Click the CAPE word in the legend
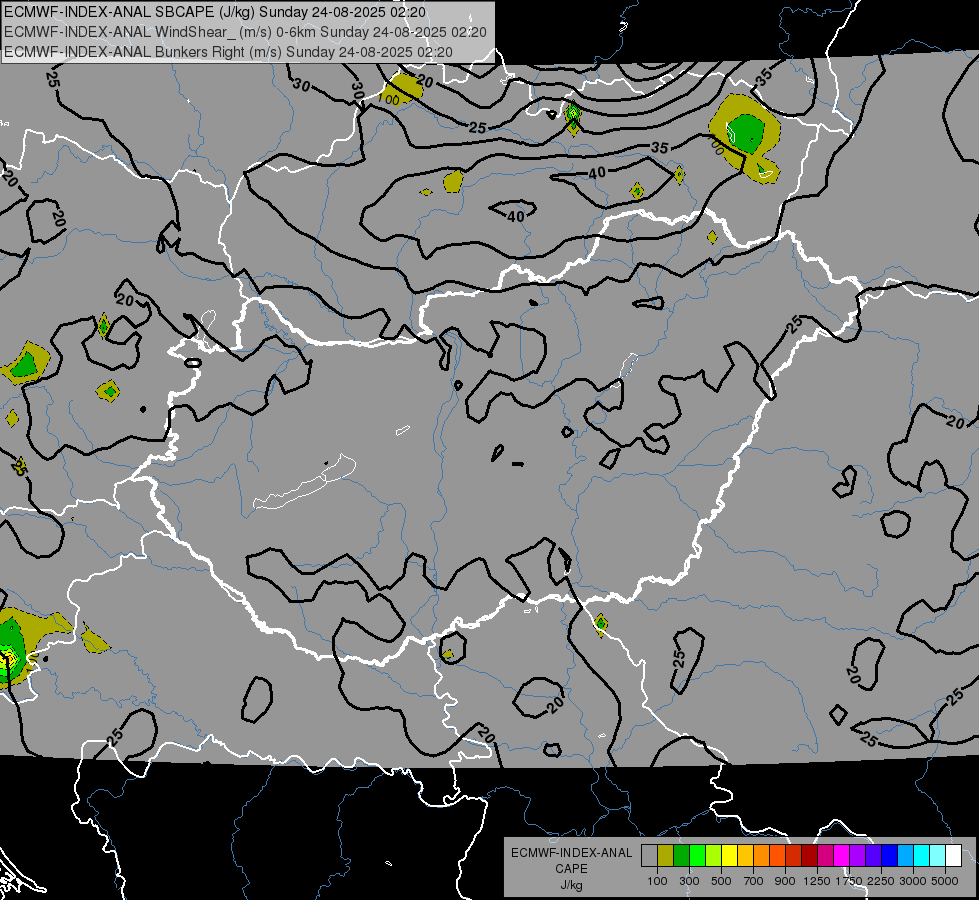 (571, 869)
